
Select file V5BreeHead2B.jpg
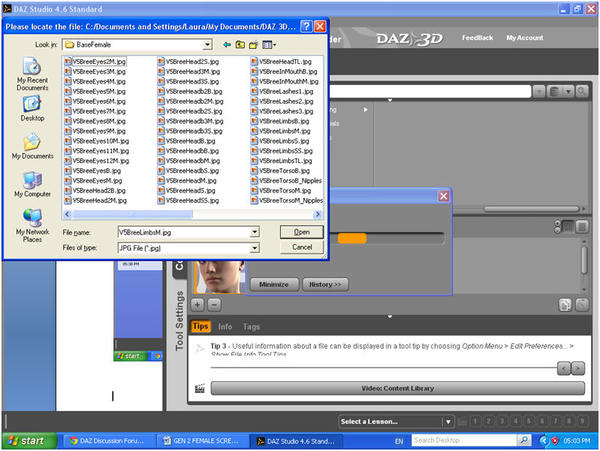(x=95, y=191)
